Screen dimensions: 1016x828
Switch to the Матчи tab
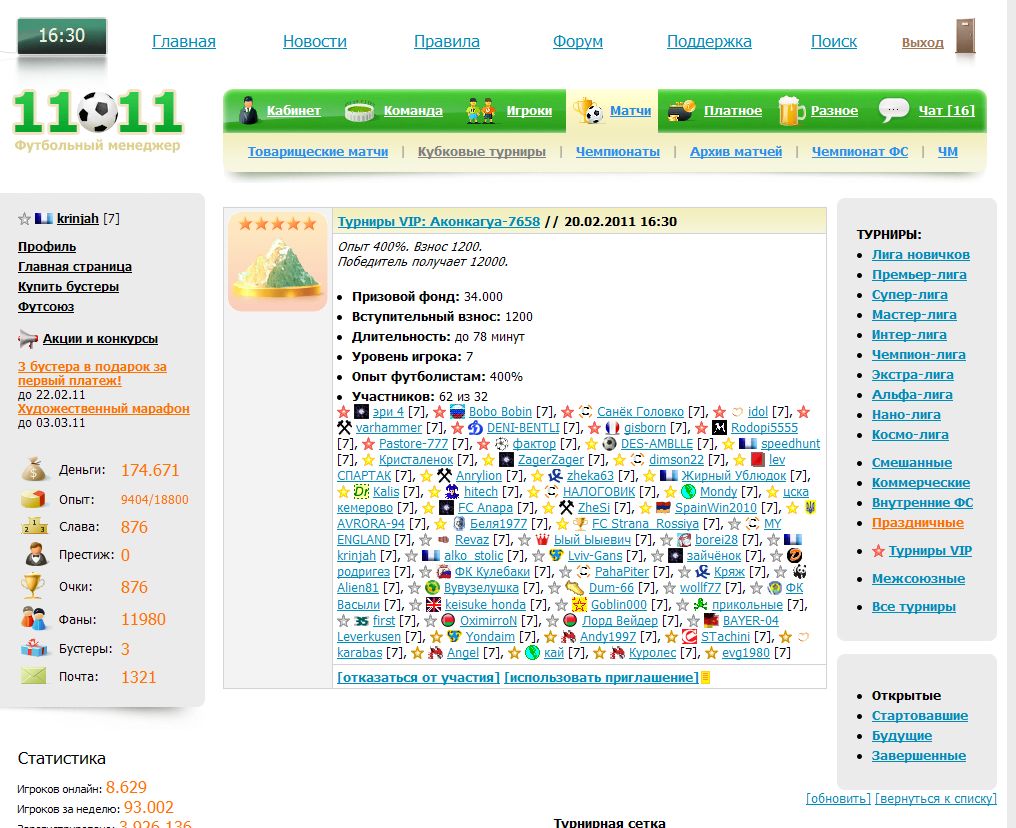(630, 111)
